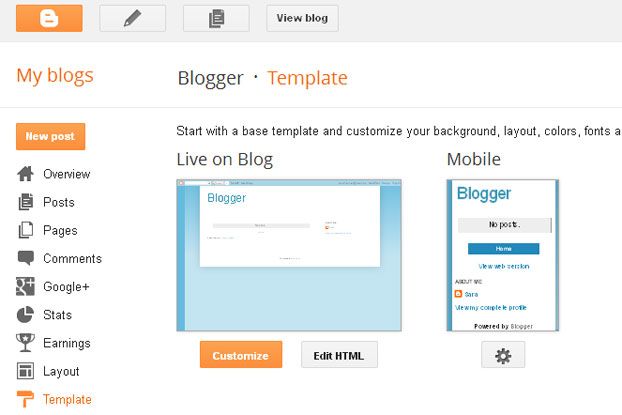Open the posts list pages icon
Image resolution: width=622 pixels, height=415 pixels.
coord(216,18)
